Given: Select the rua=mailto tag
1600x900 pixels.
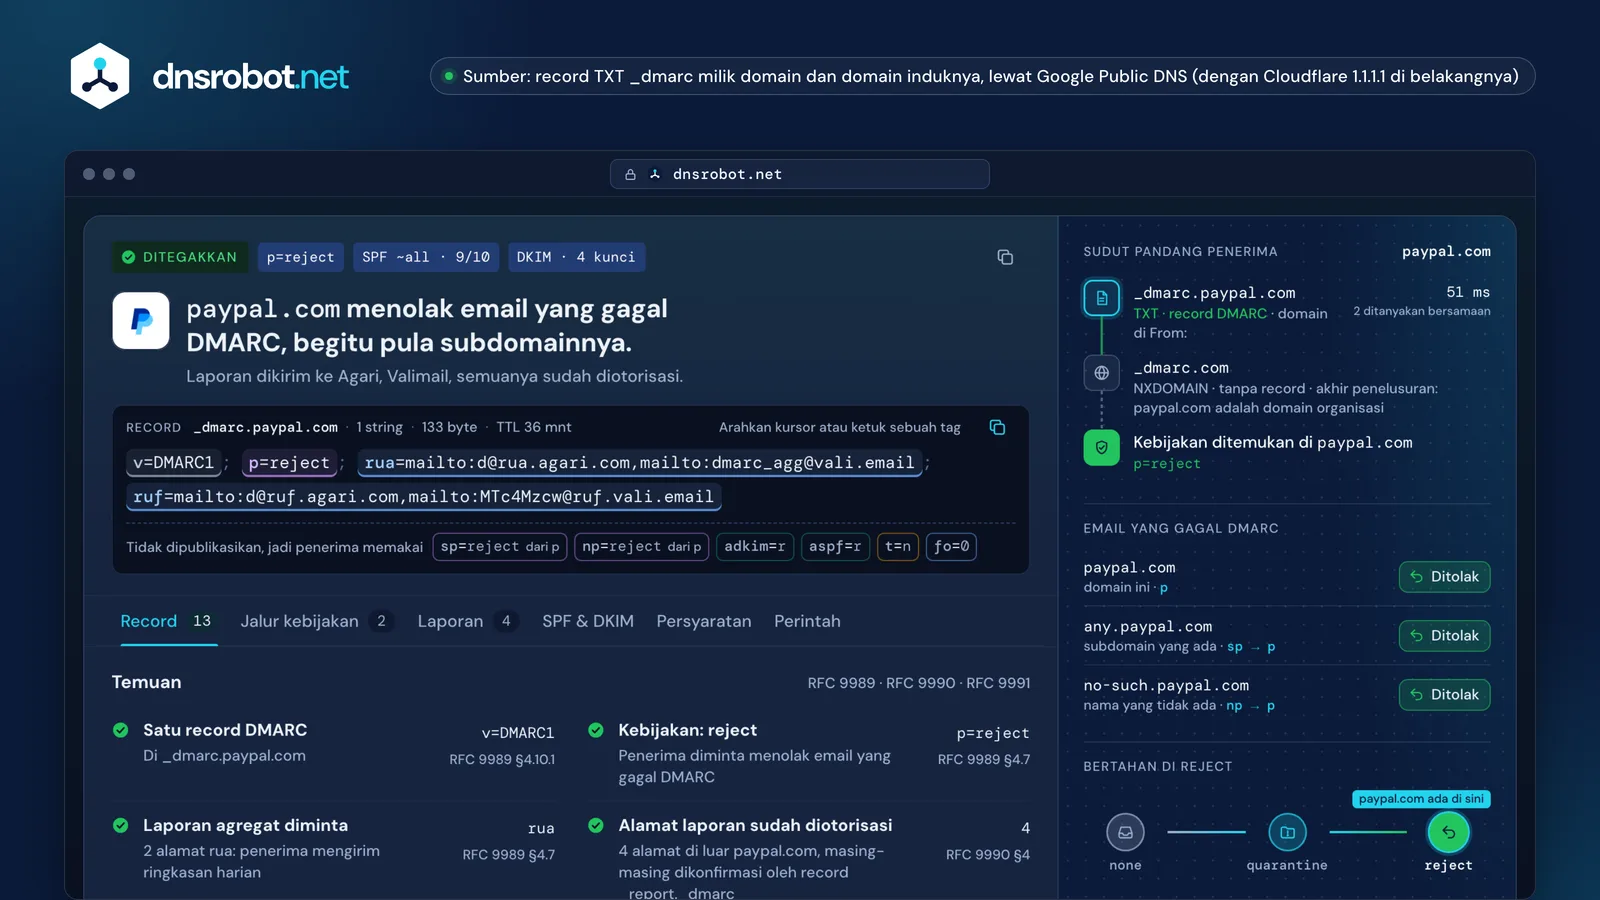Looking at the screenshot, I should [x=639, y=463].
